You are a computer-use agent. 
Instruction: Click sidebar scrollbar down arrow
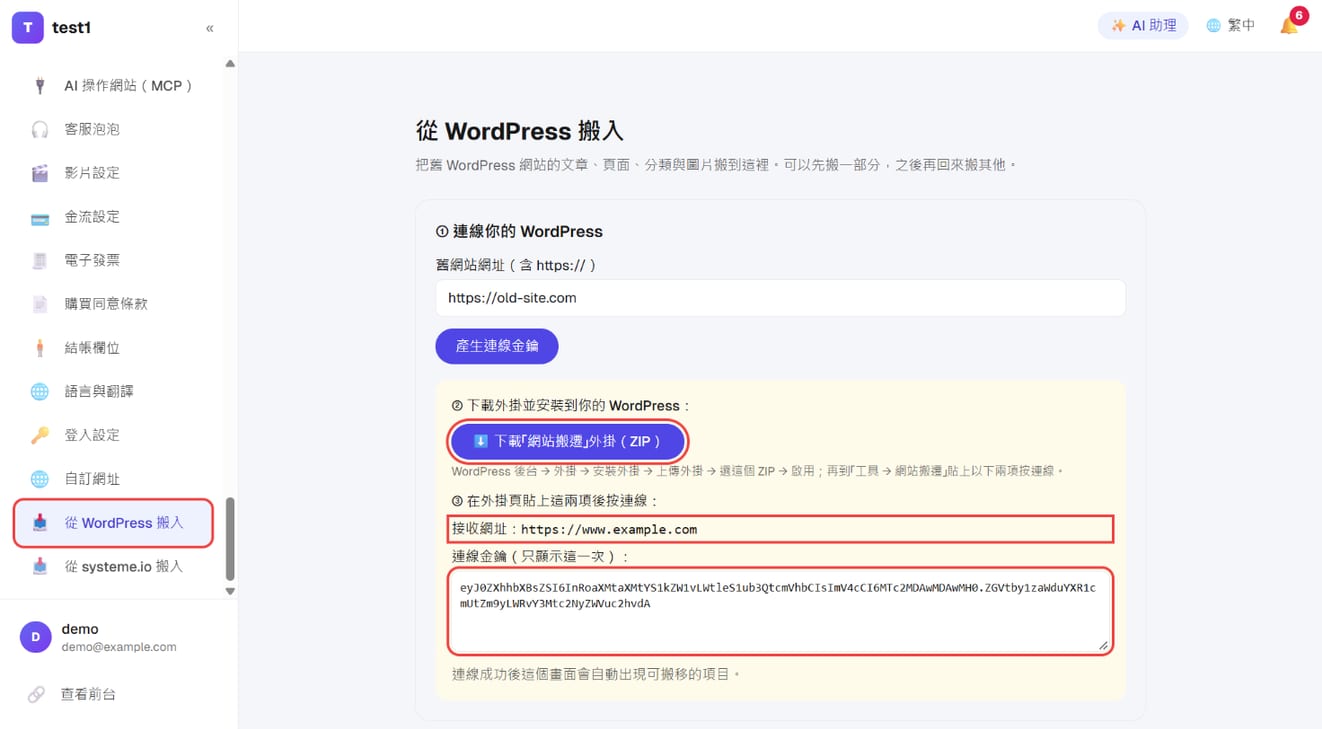tap(230, 591)
